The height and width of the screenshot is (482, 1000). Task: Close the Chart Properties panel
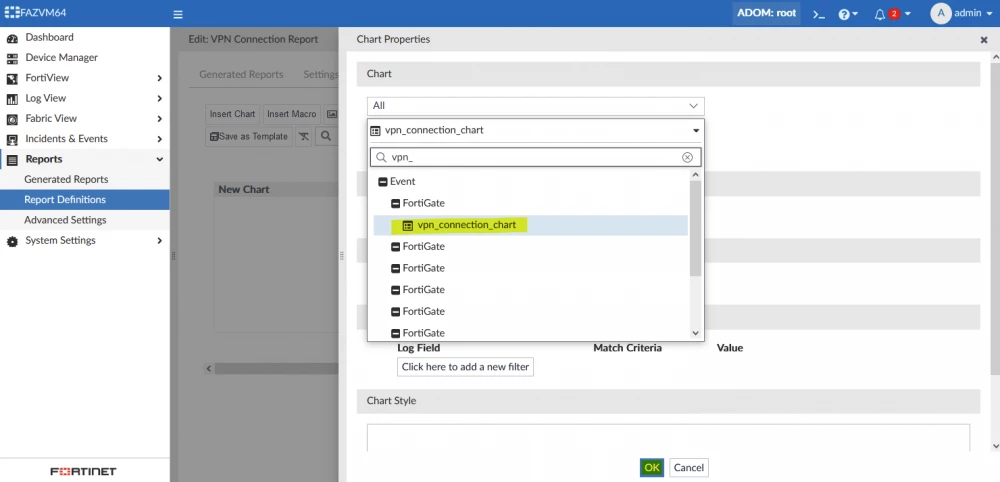coord(983,40)
